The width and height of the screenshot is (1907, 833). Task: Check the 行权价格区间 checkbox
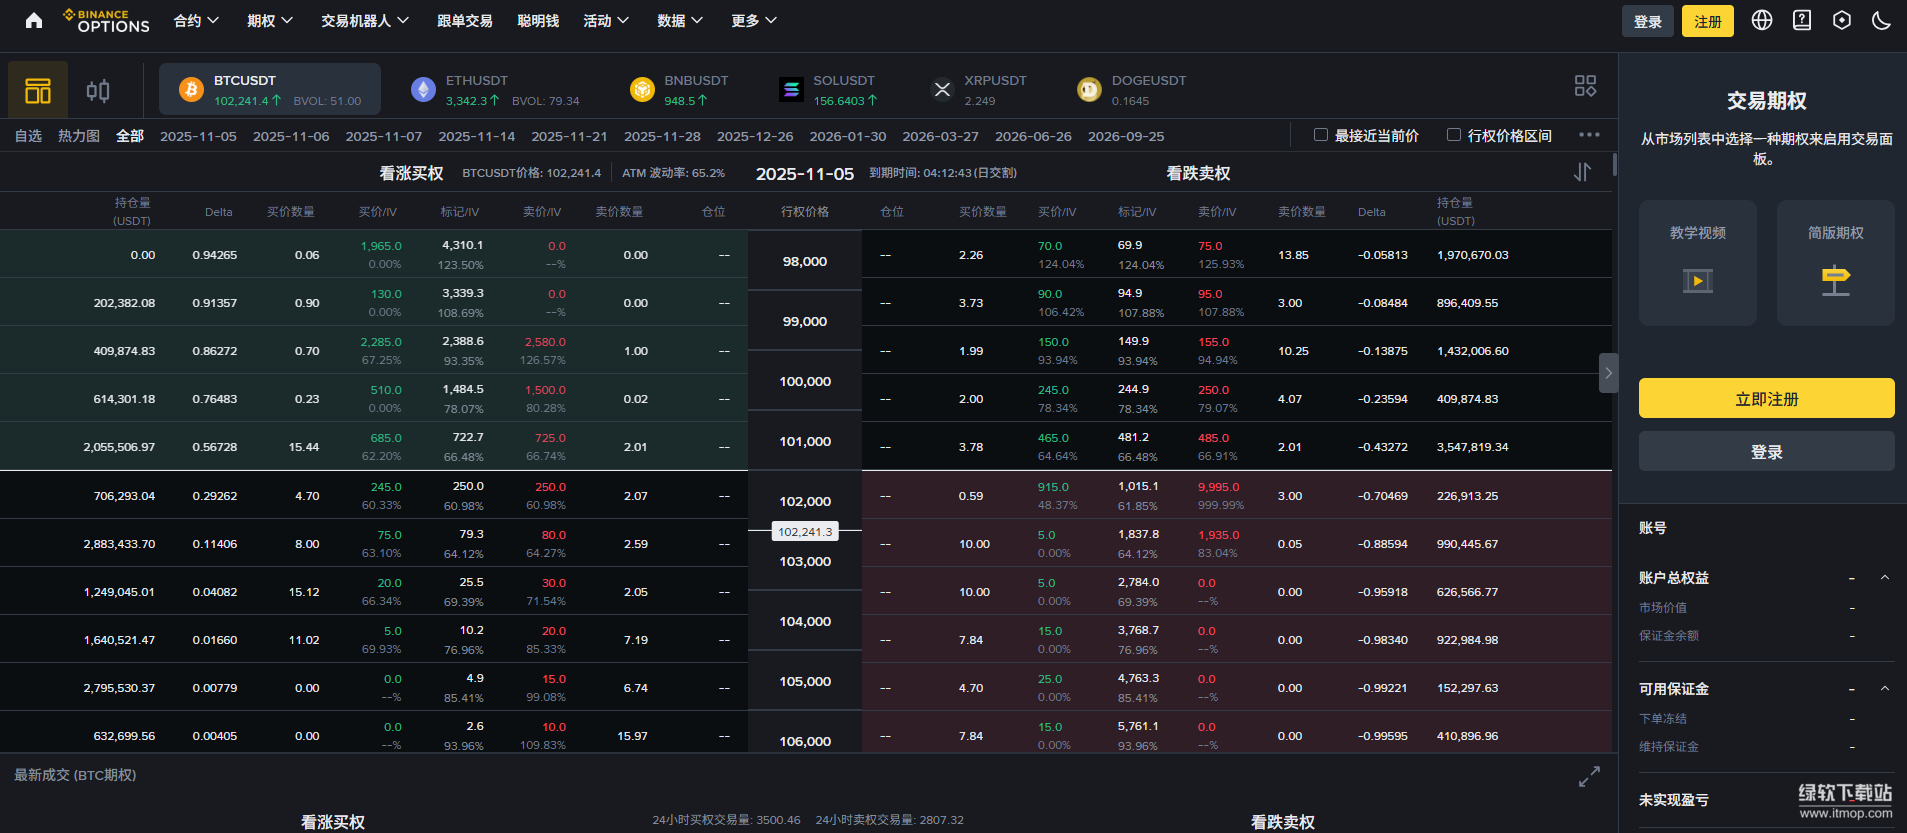coord(1454,135)
